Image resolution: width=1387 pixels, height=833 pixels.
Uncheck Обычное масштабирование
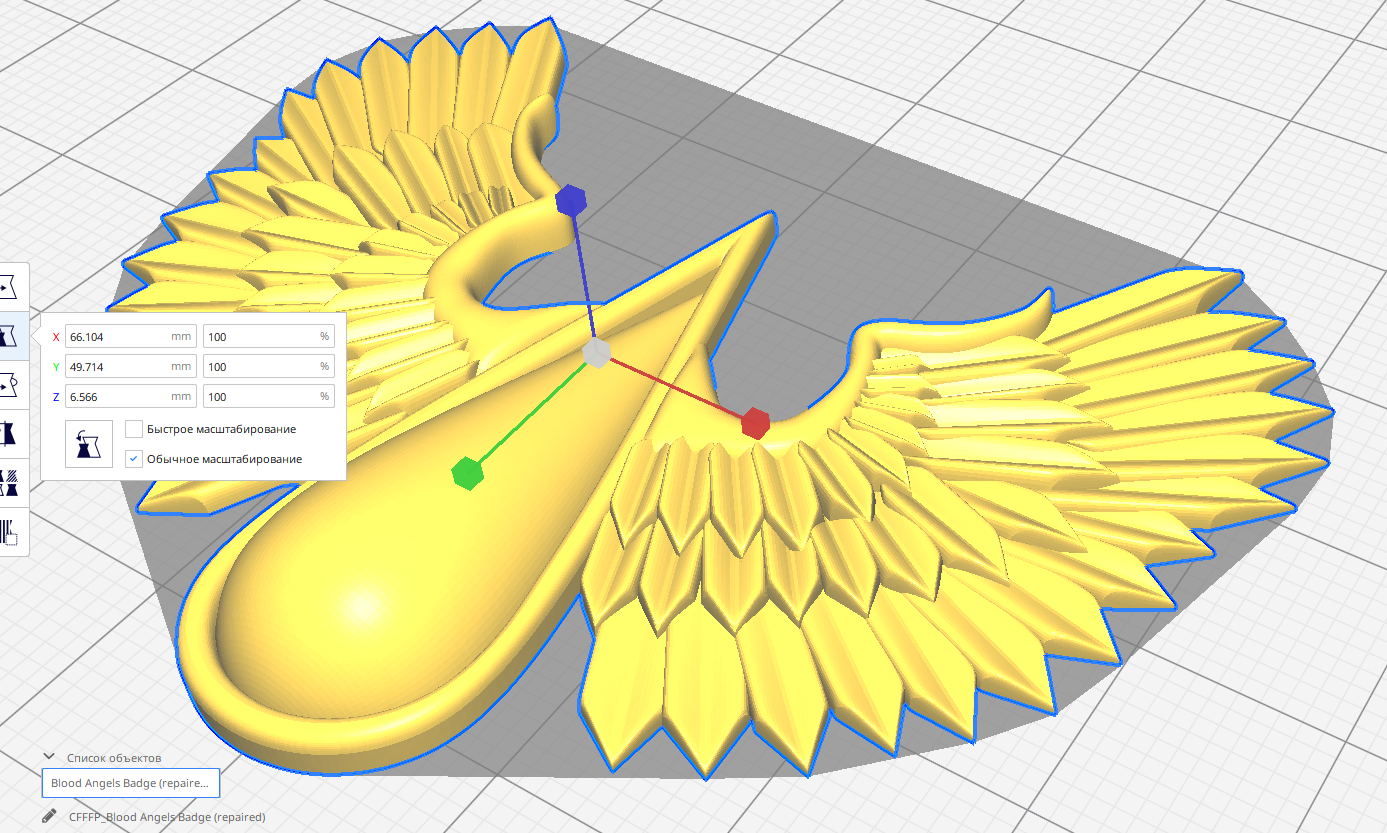(x=133, y=459)
